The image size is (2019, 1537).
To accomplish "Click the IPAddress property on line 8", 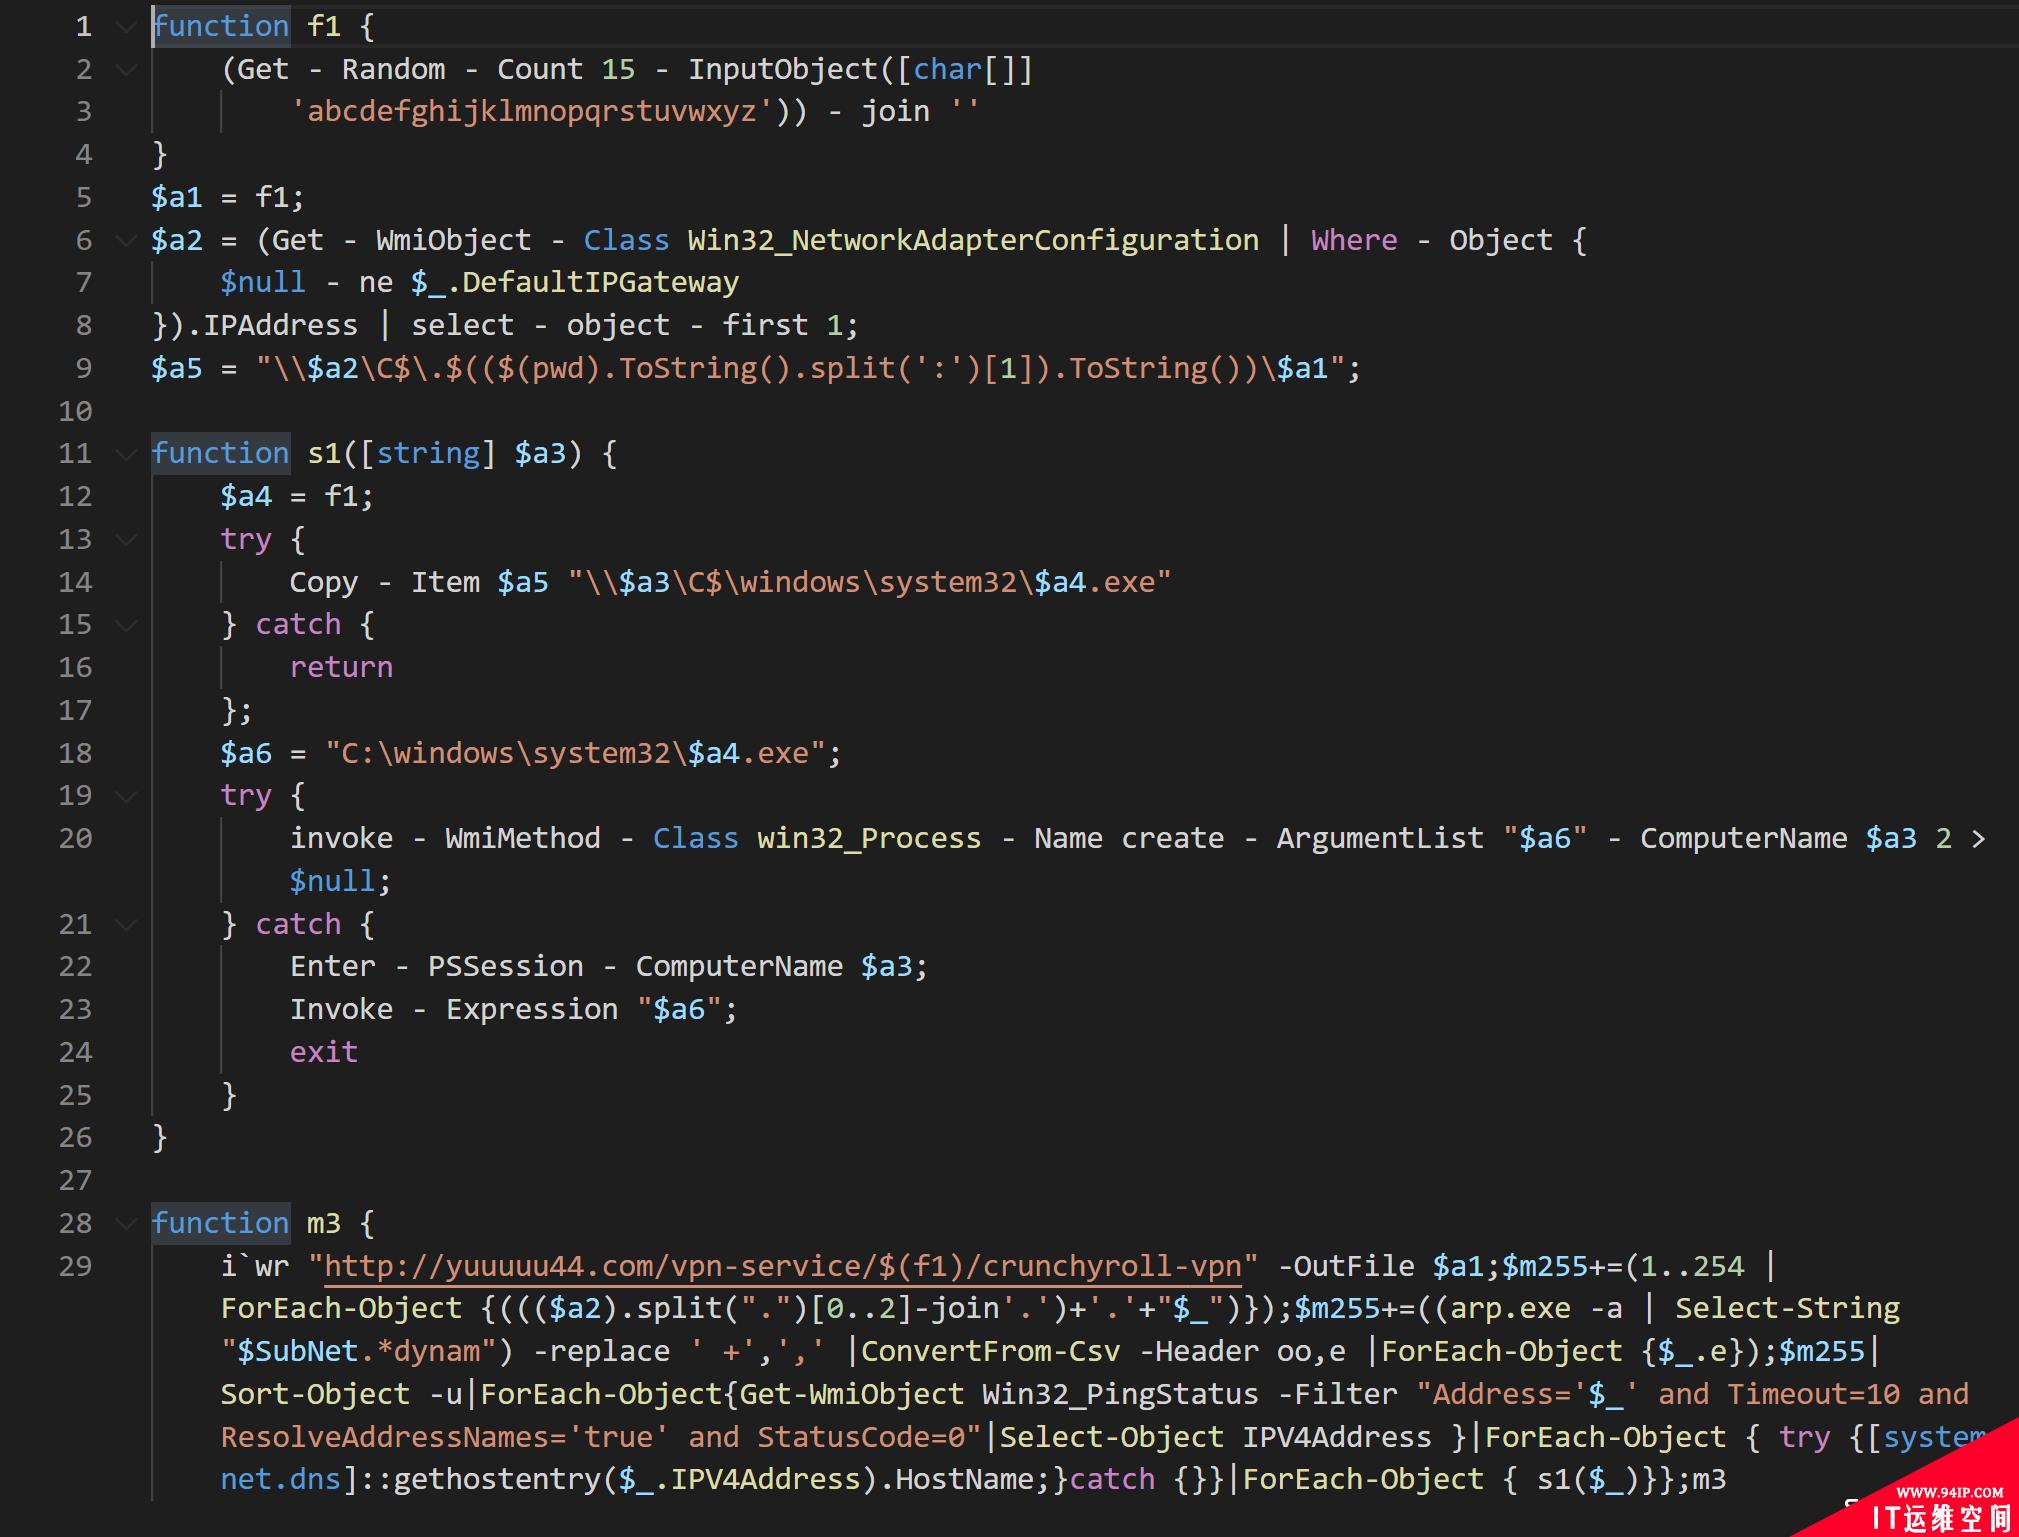I will (x=280, y=326).
